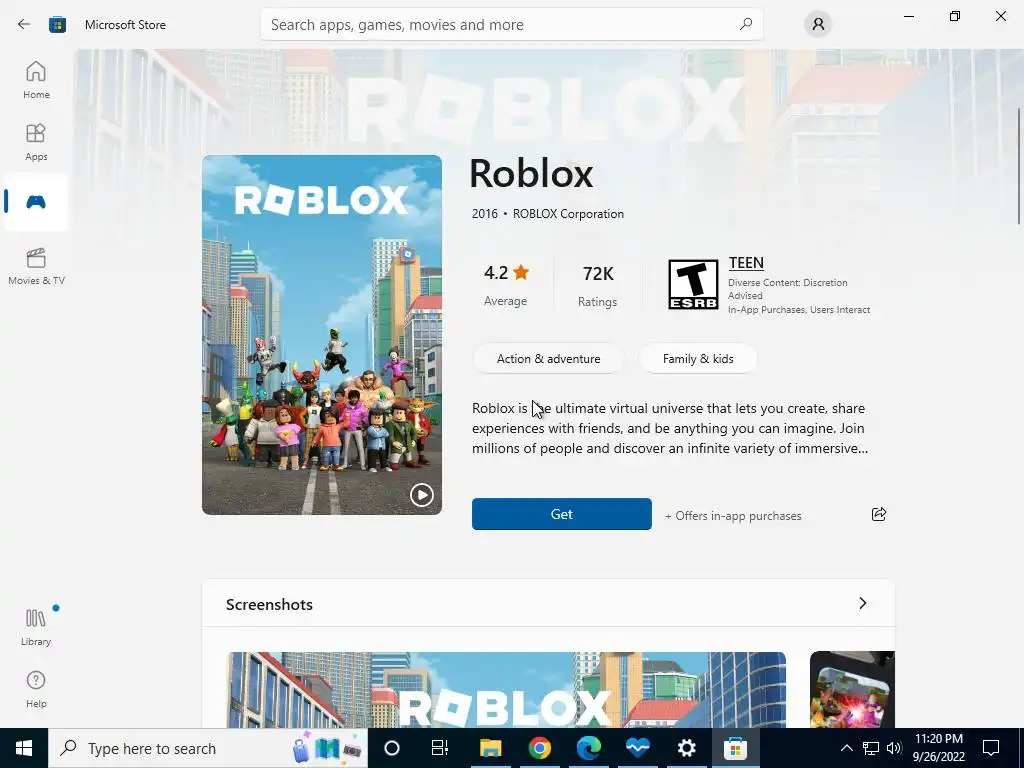This screenshot has height=768, width=1024.
Task: Open the user account profile icon
Action: pos(818,25)
